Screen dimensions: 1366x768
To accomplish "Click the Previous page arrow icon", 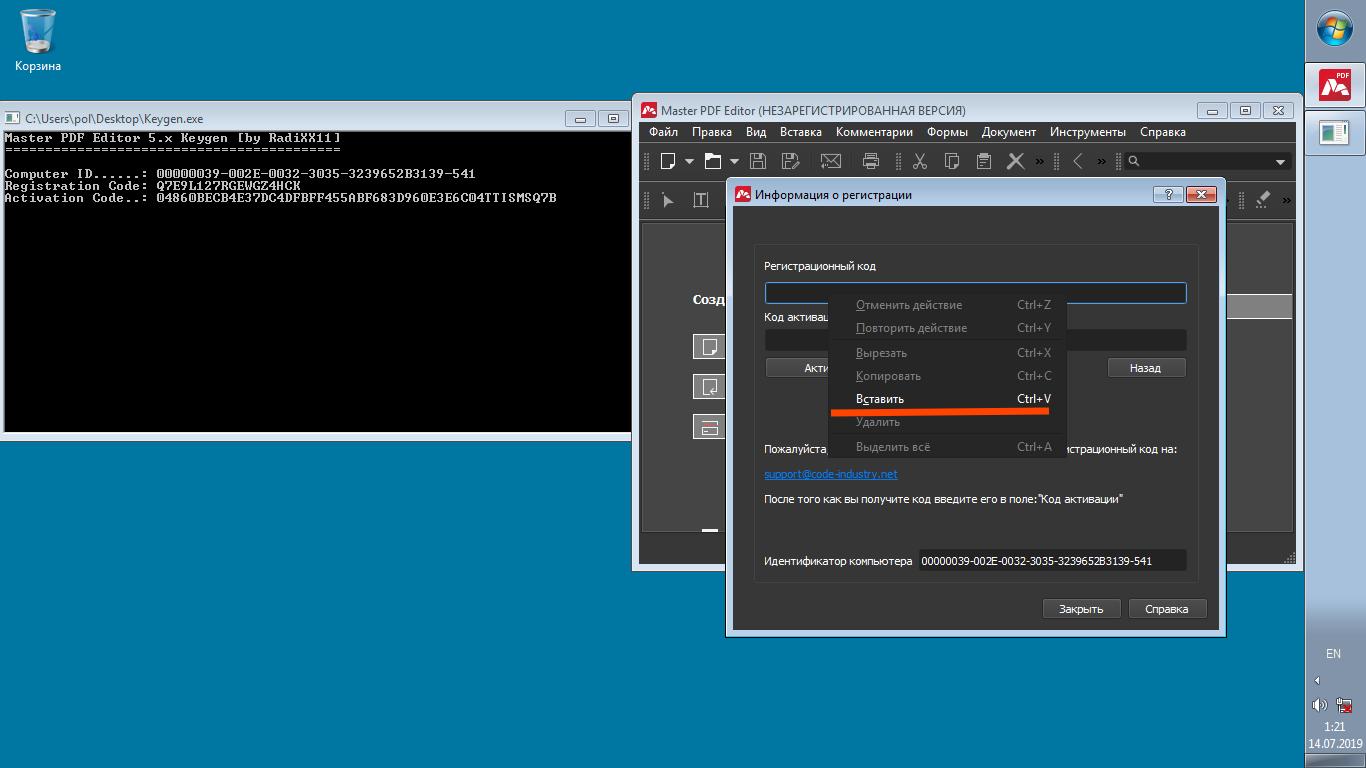I will (1078, 161).
